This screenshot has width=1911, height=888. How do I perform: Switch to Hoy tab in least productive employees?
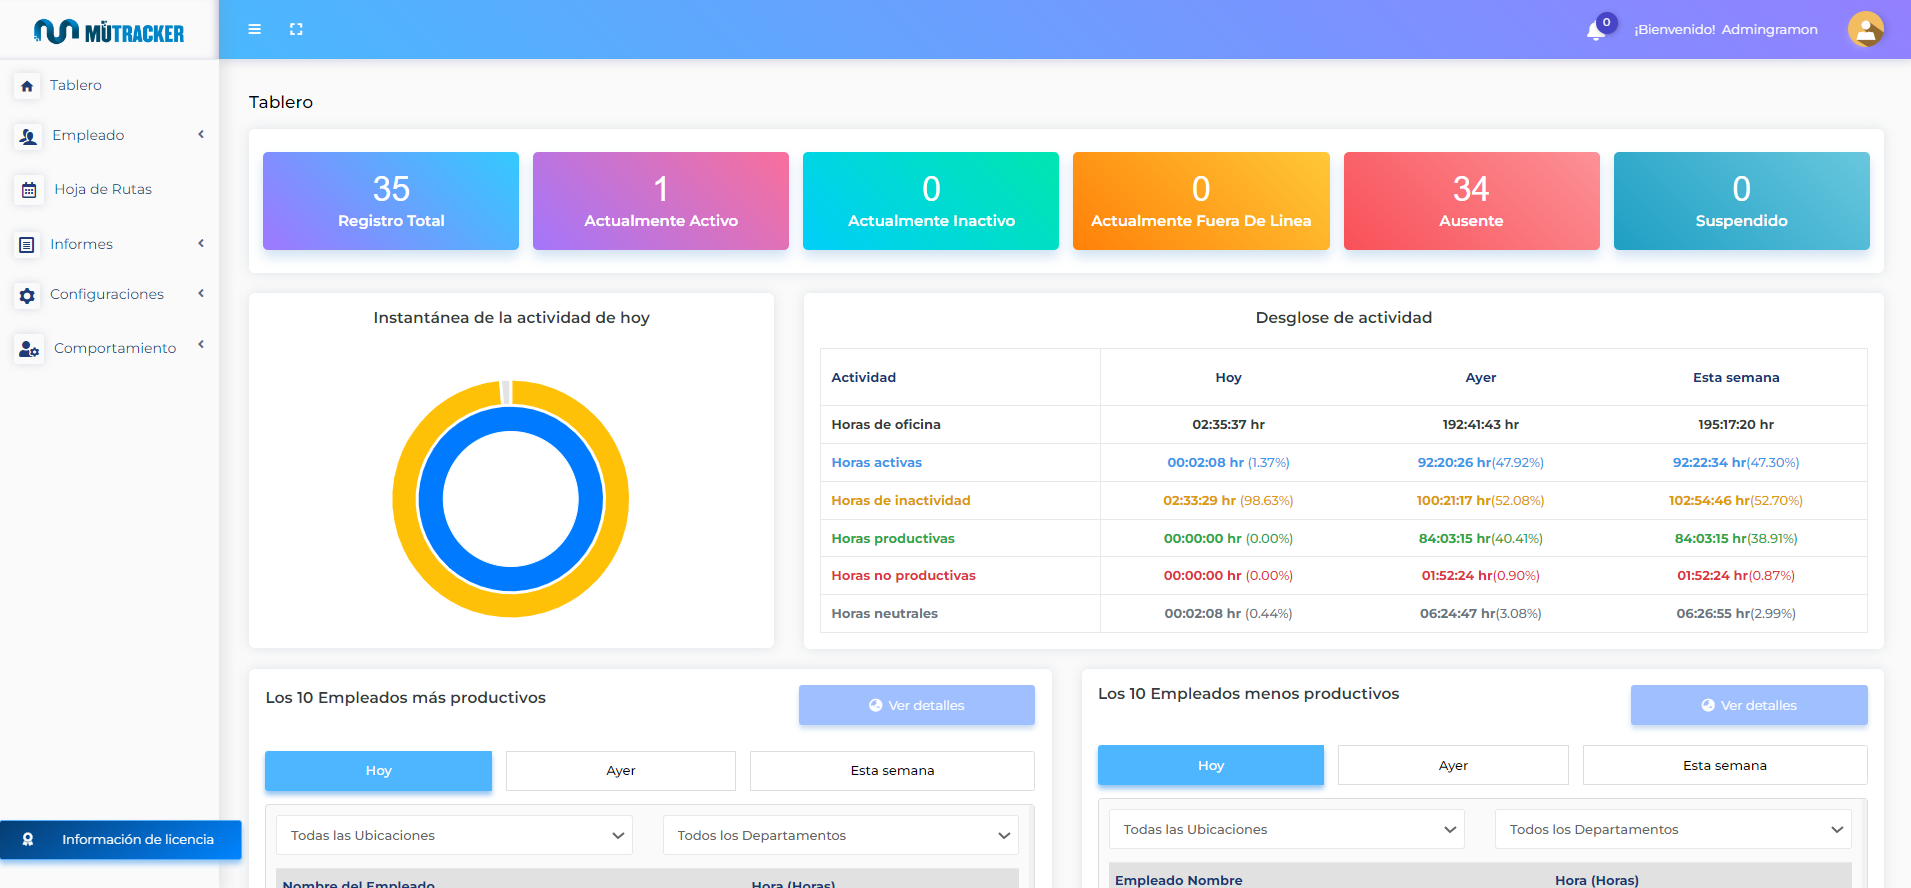point(1210,765)
